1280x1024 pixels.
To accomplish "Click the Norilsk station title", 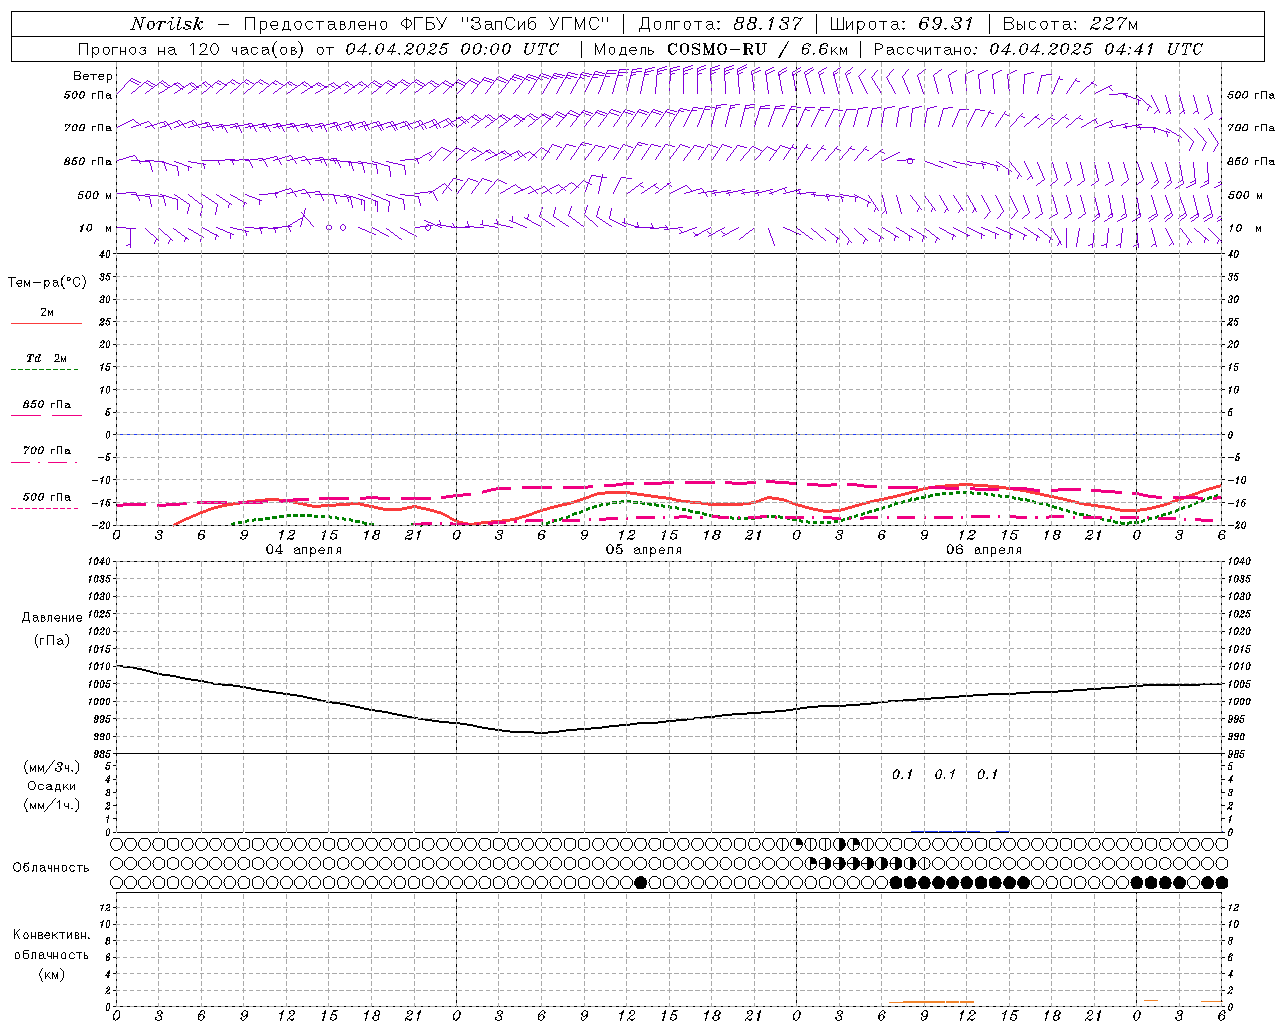I will pos(166,24).
